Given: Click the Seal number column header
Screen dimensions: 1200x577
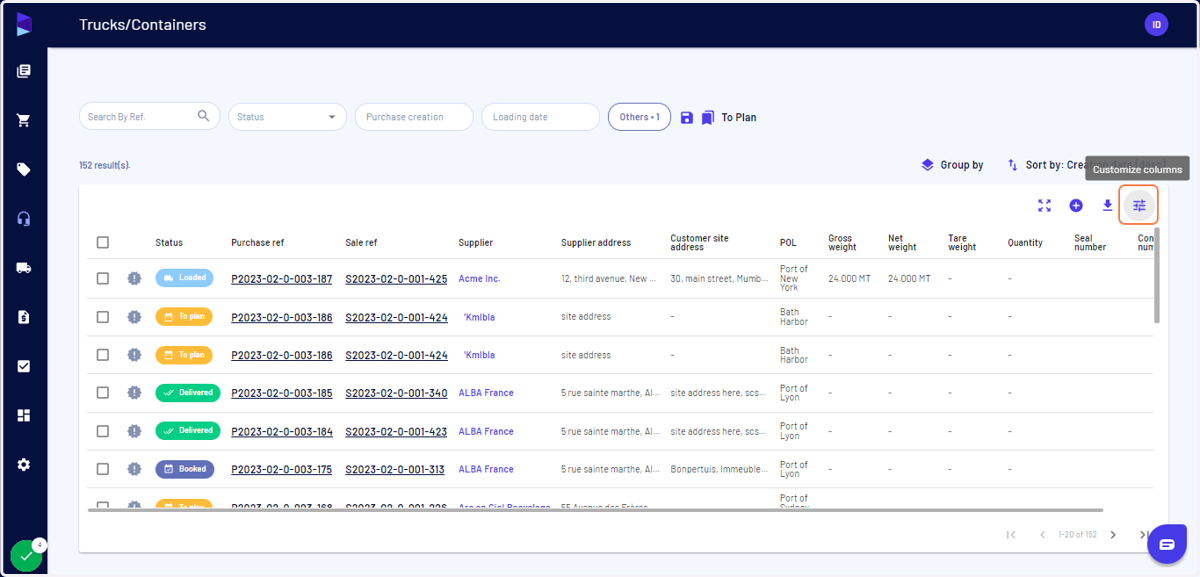Looking at the screenshot, I should coord(1090,243).
